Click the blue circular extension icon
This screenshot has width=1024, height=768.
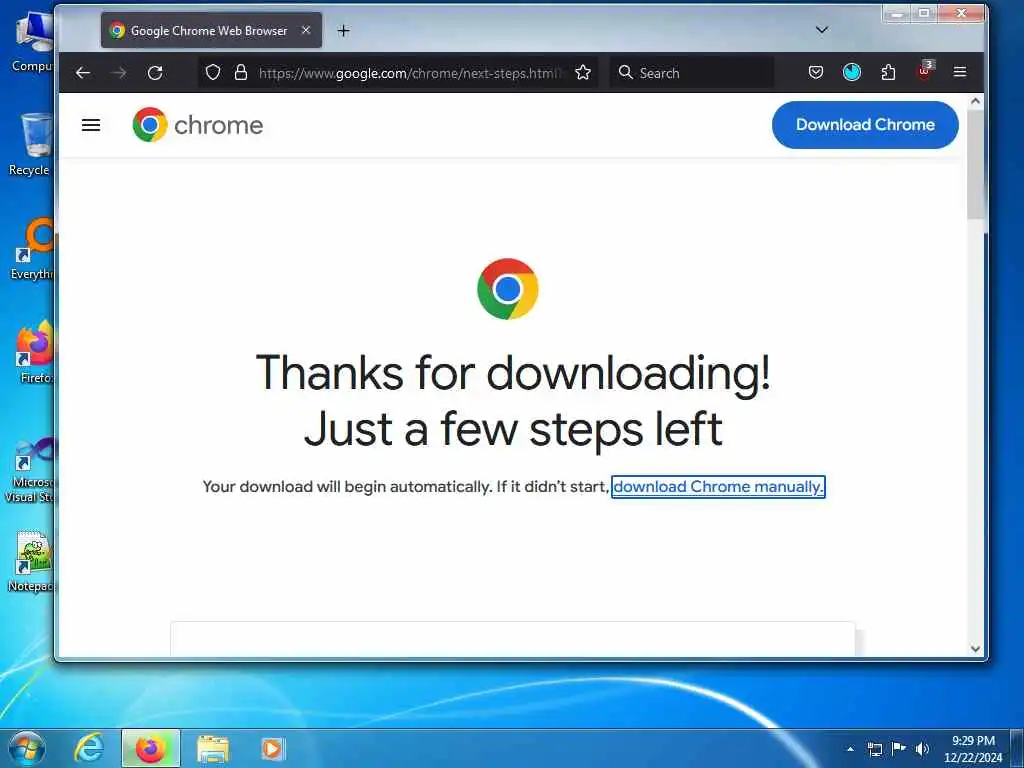852,72
